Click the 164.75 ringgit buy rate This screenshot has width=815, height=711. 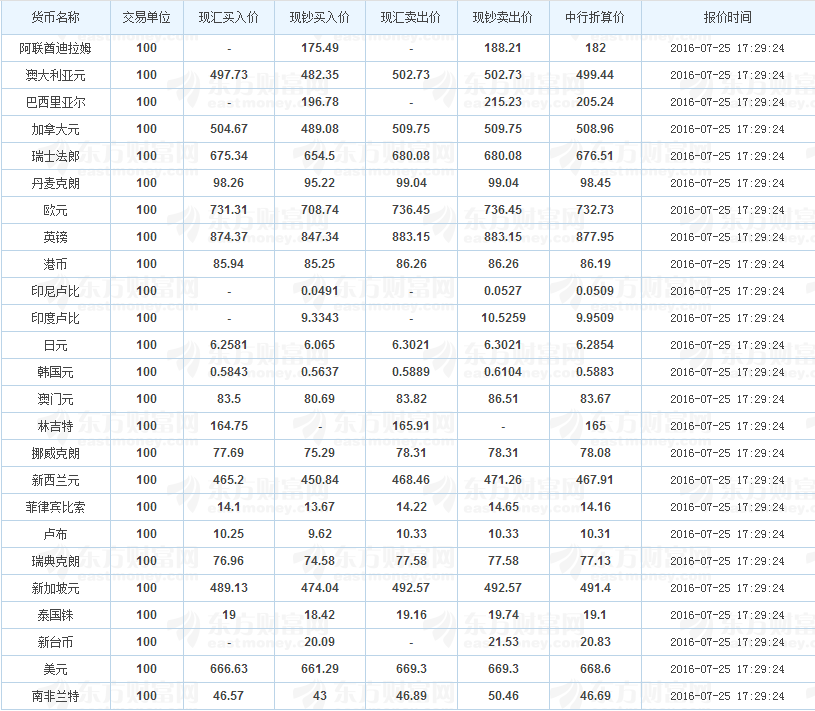click(229, 426)
